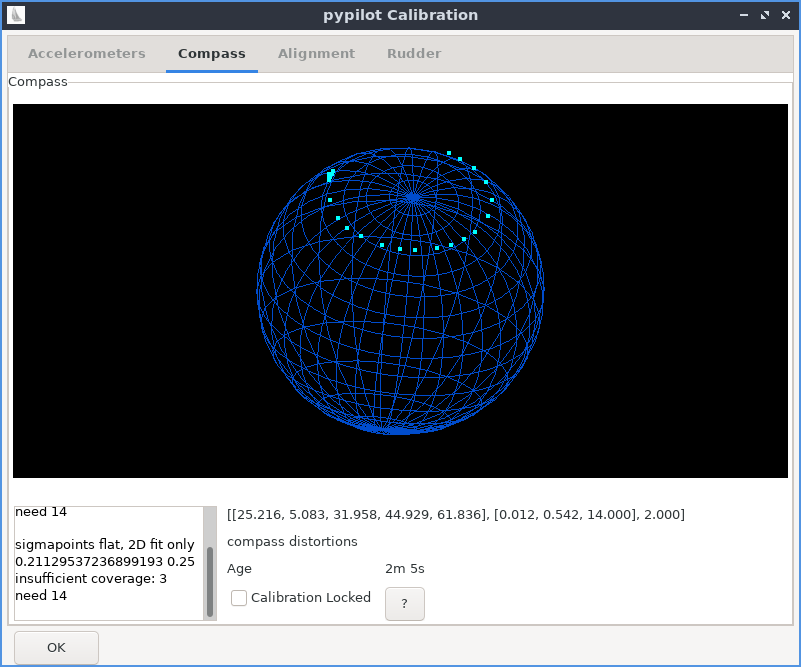Click the pypilot Calibration title bar
This screenshot has width=801, height=667.
tap(400, 15)
